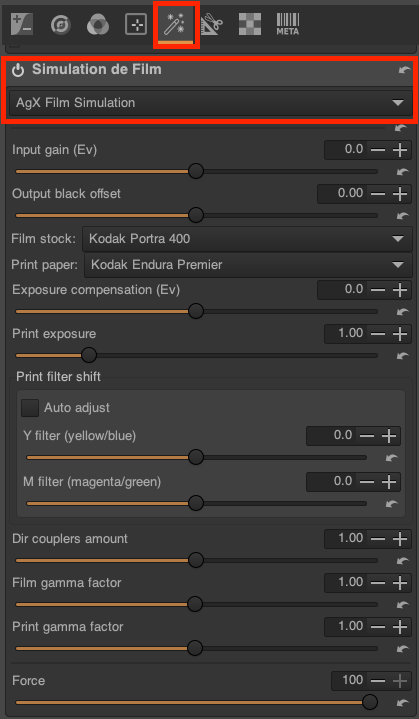The height and width of the screenshot is (719, 419).
Task: Open the Raw tab checkerboard icon
Action: [250, 24]
